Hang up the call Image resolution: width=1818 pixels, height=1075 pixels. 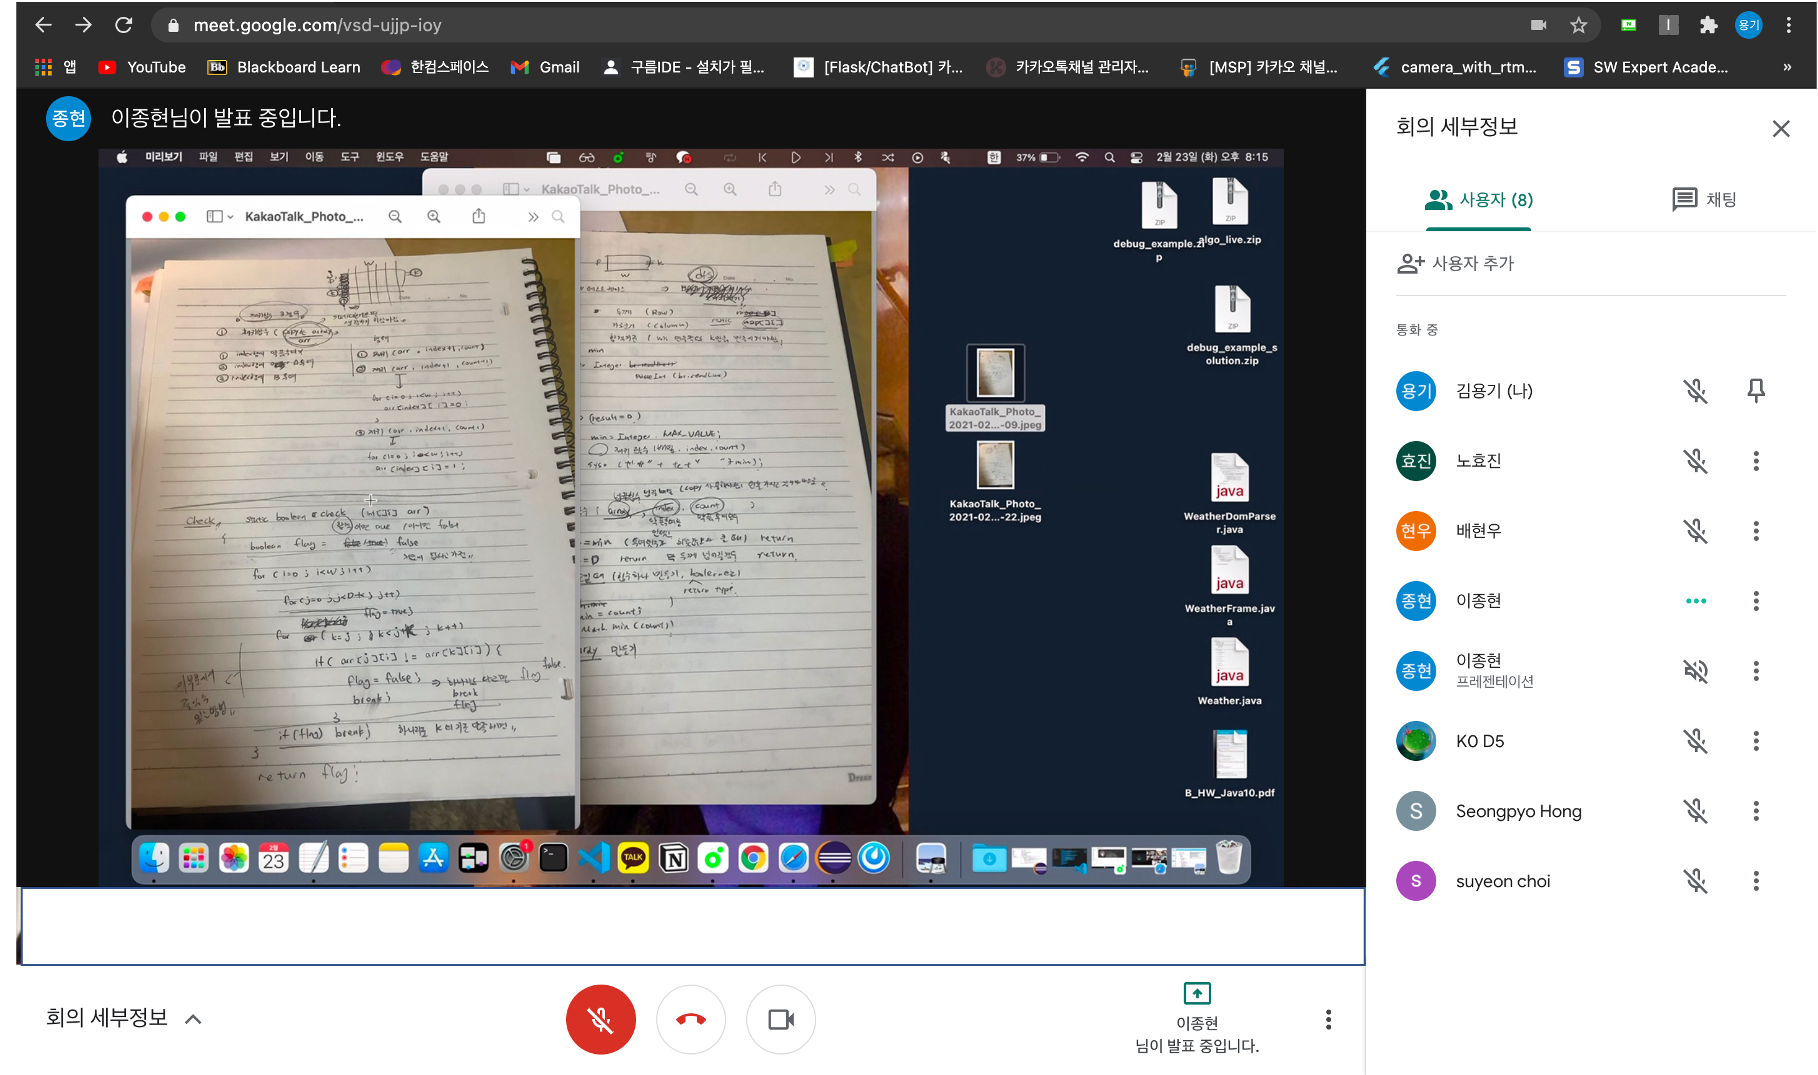[691, 1019]
